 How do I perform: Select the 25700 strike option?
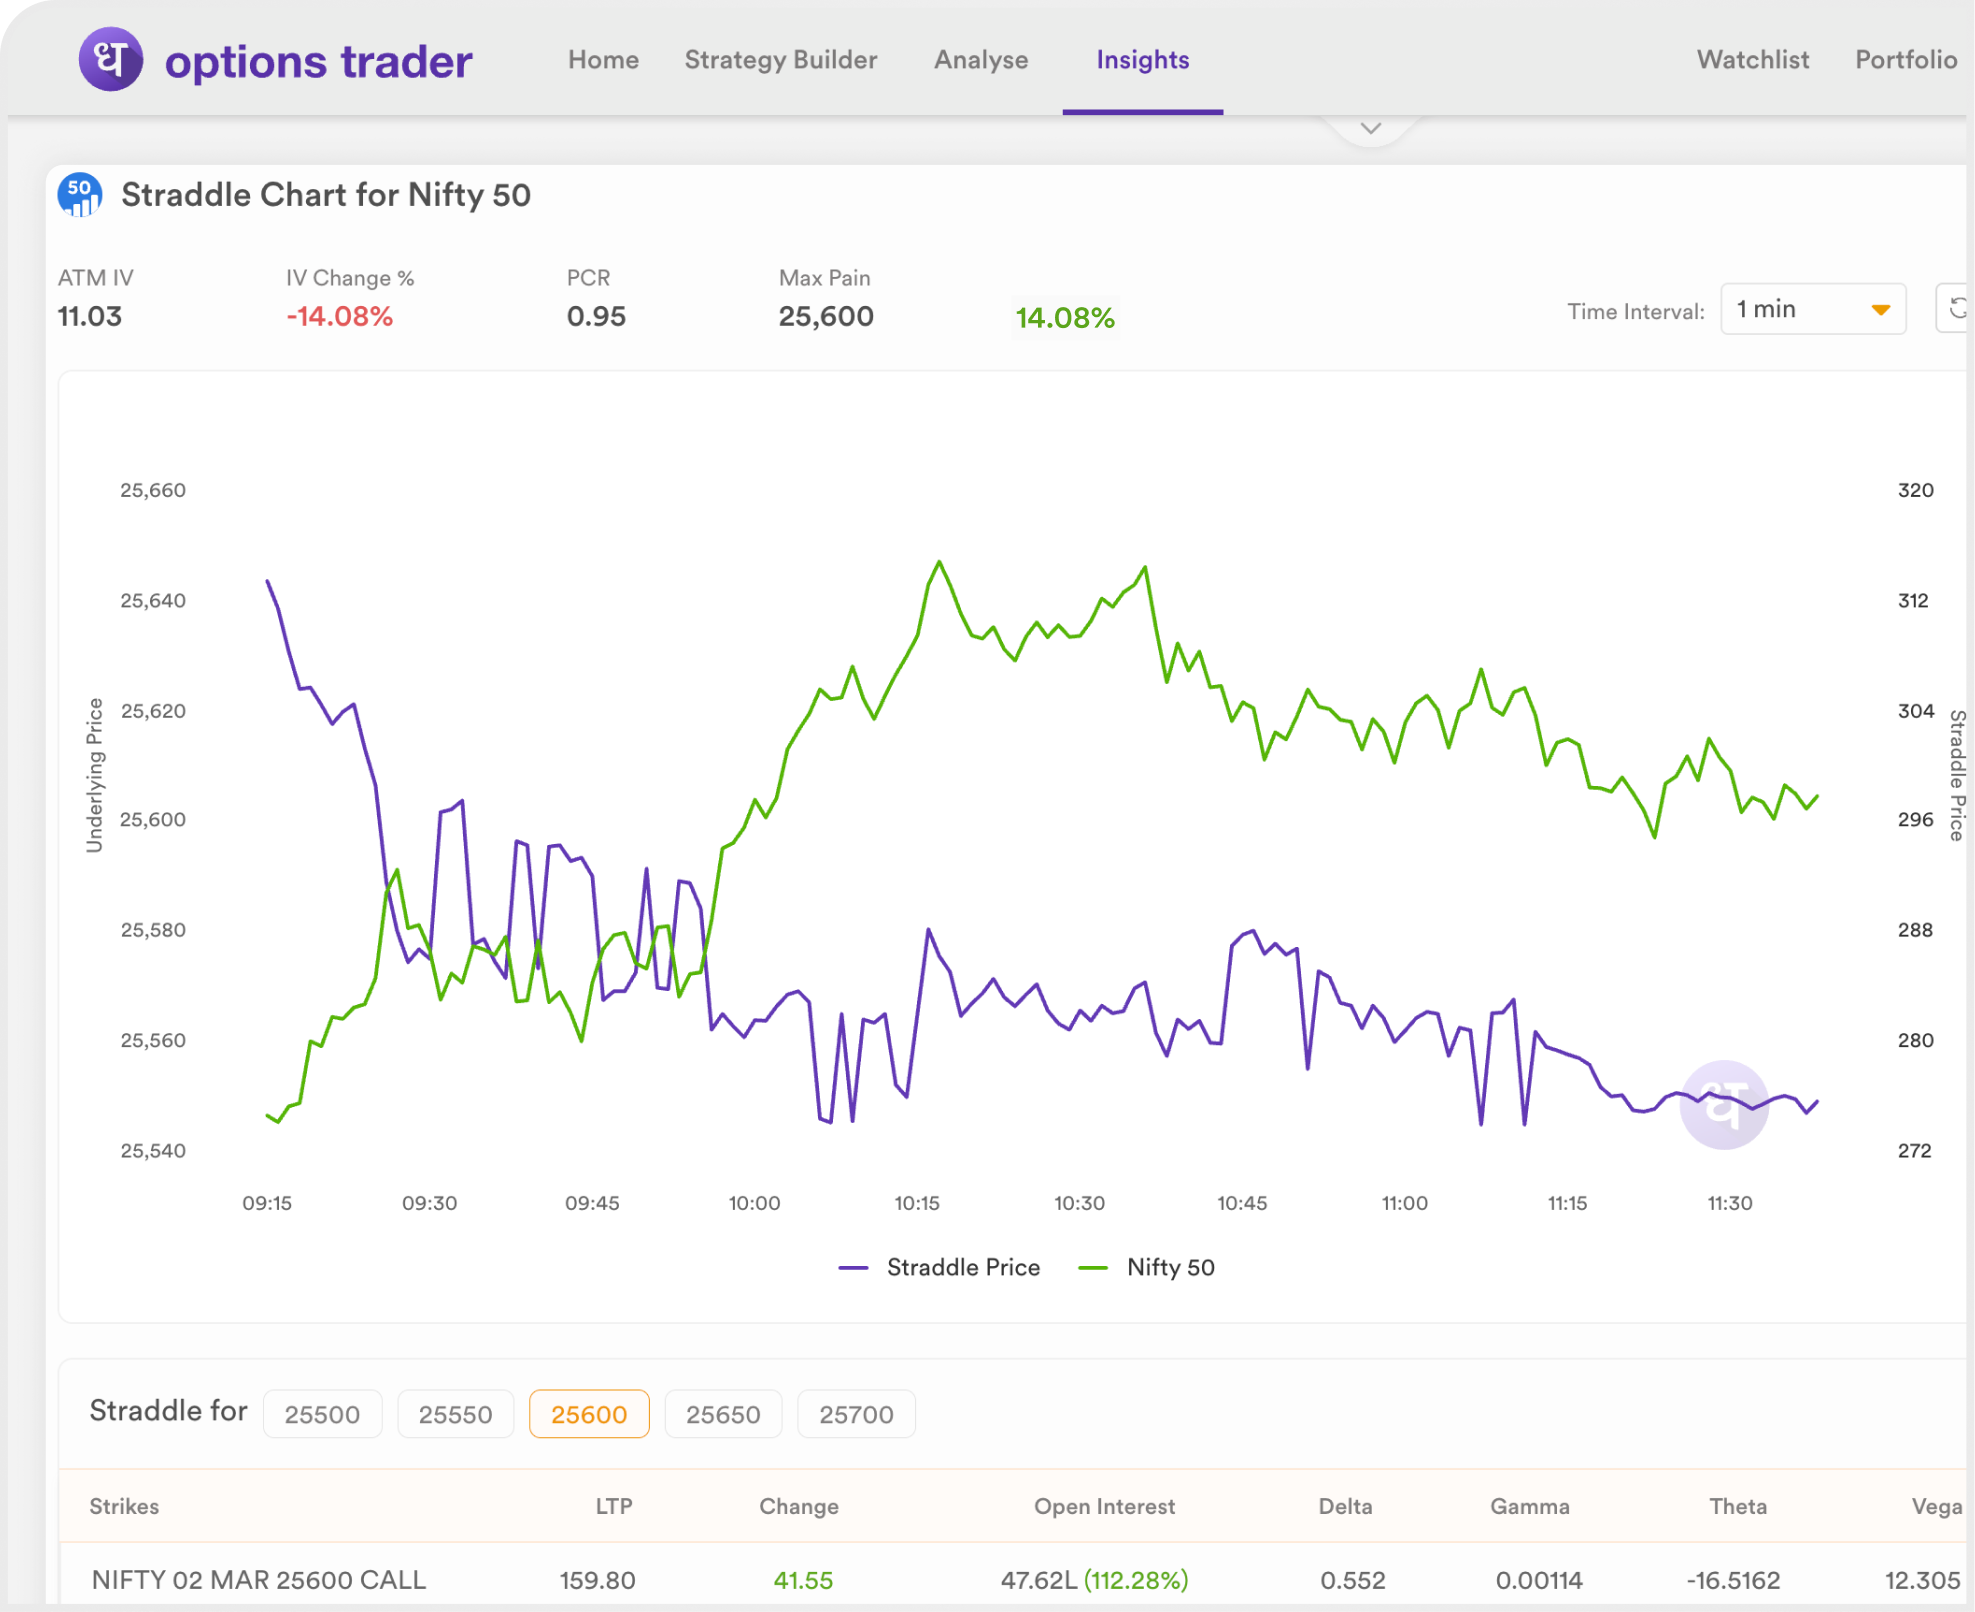point(856,1414)
